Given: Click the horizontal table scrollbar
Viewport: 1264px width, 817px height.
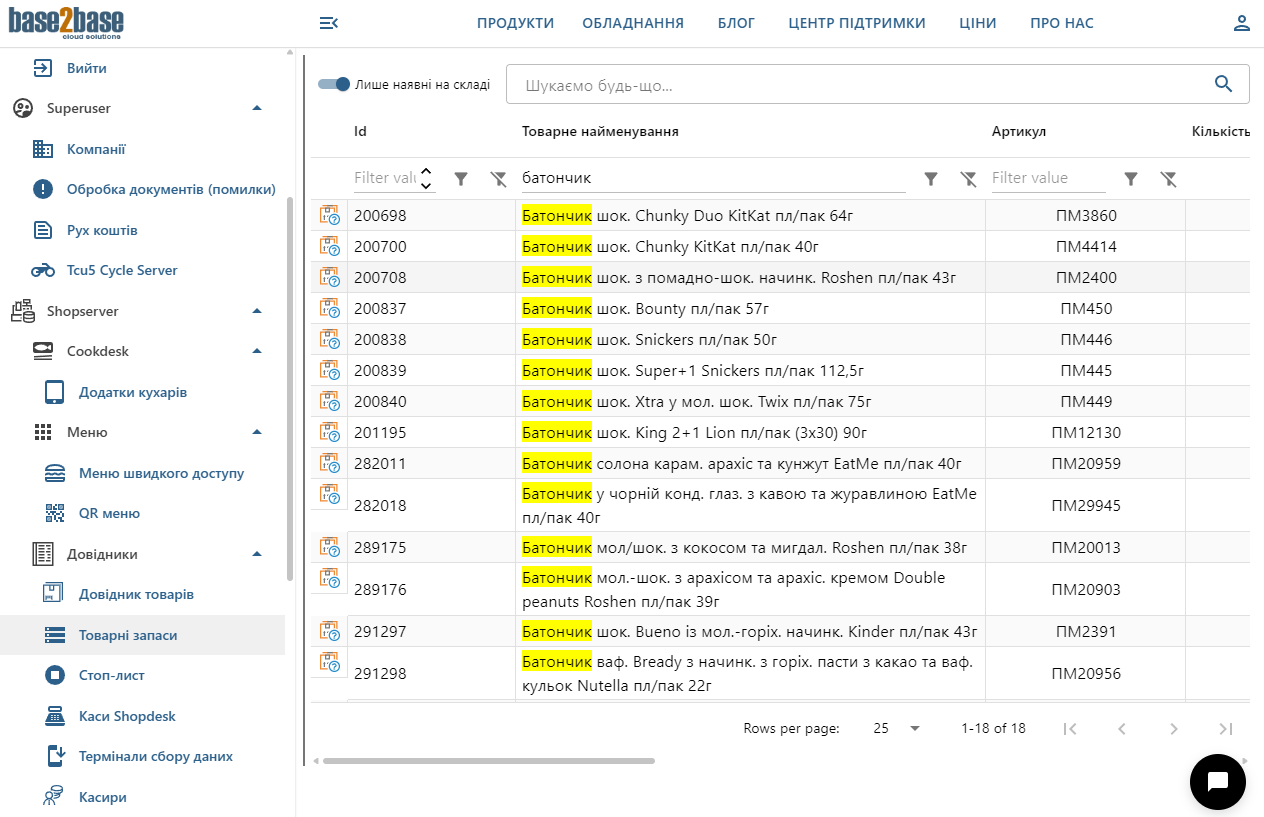Looking at the screenshot, I should coord(488,761).
